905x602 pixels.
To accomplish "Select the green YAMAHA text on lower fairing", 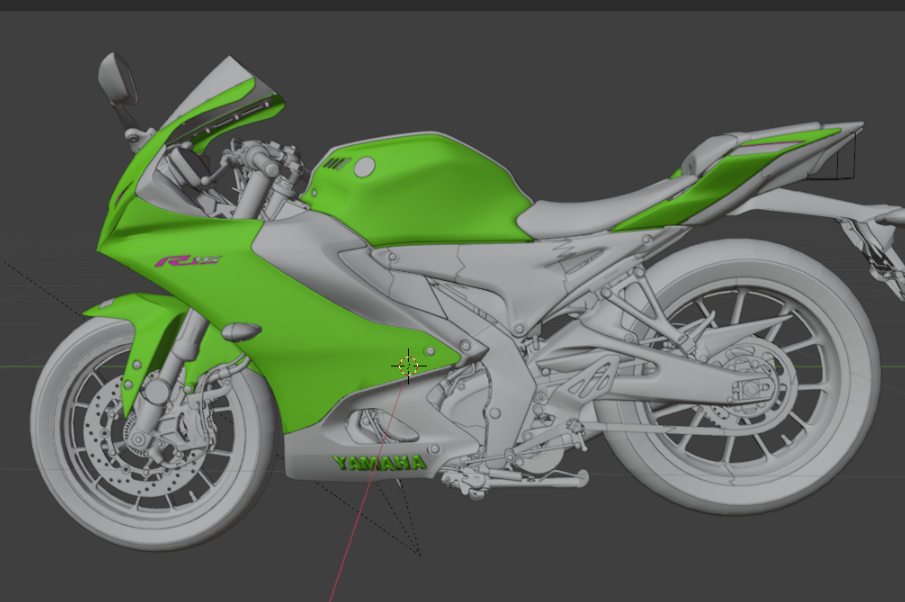I will [x=379, y=462].
